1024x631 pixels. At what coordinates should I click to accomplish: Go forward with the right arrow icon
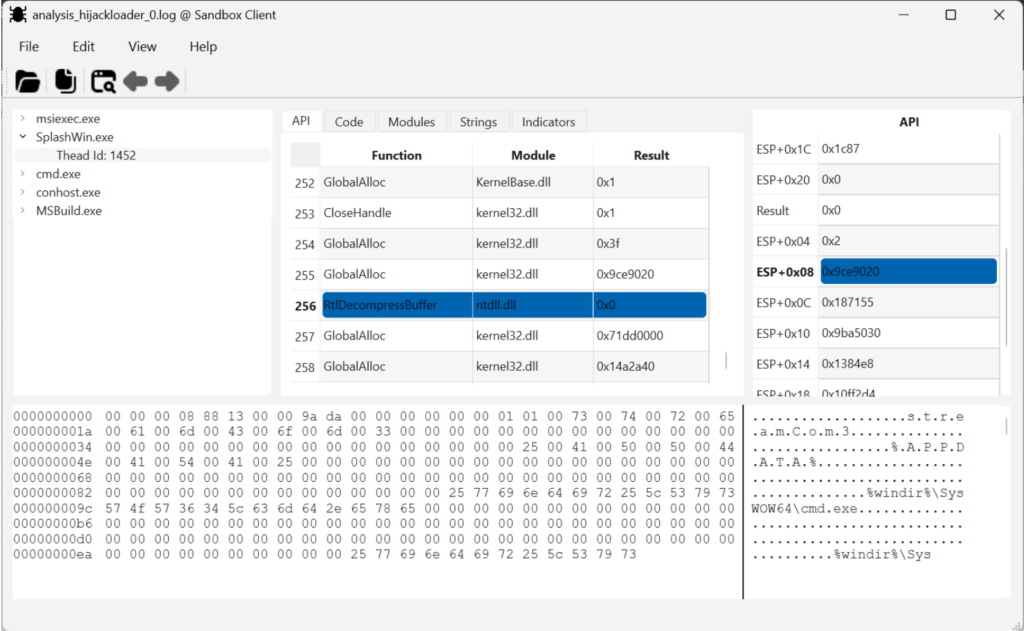[x=167, y=81]
